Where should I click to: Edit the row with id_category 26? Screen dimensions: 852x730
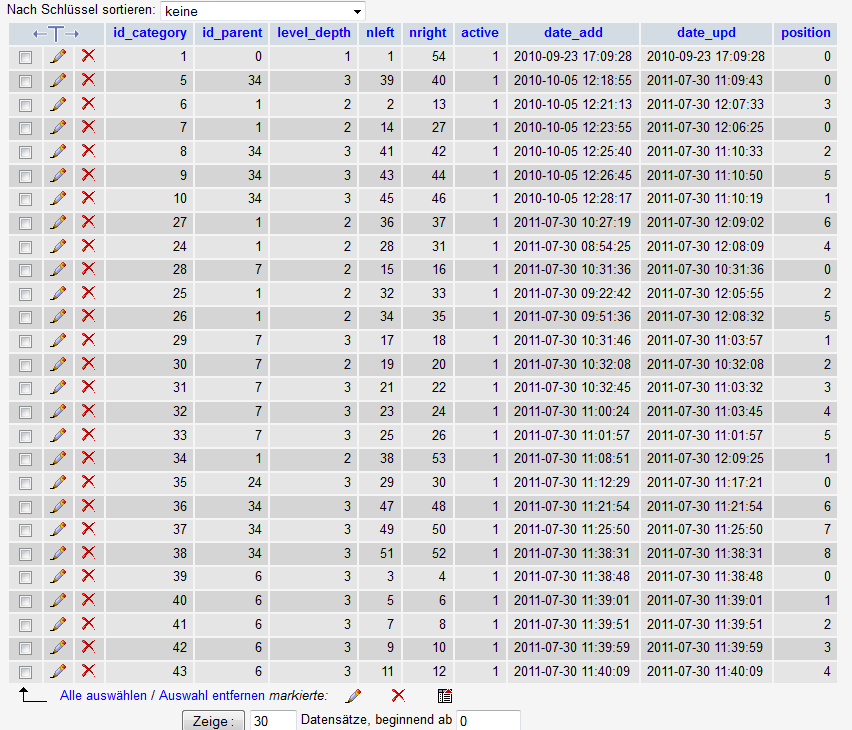pos(58,316)
